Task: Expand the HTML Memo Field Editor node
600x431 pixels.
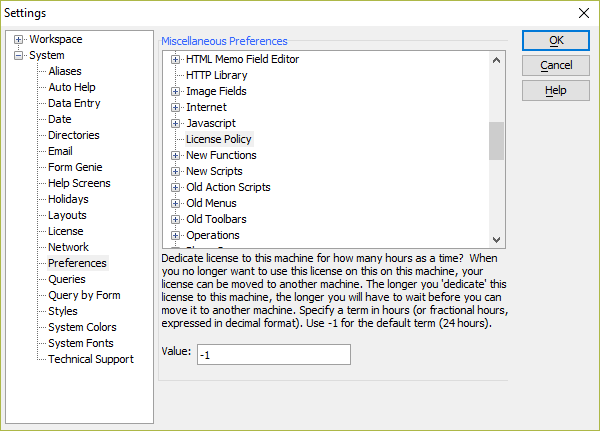Action: [175, 59]
